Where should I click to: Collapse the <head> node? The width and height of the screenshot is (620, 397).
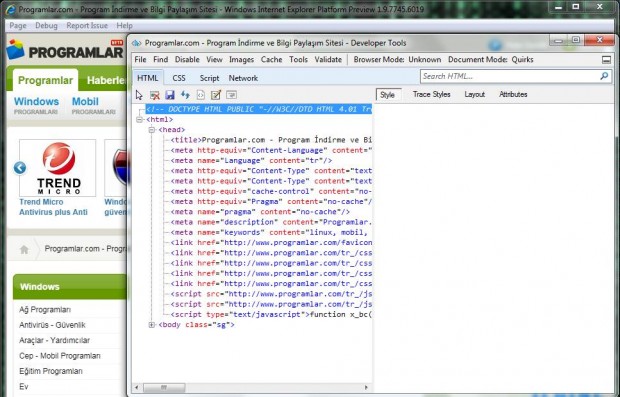(x=151, y=130)
